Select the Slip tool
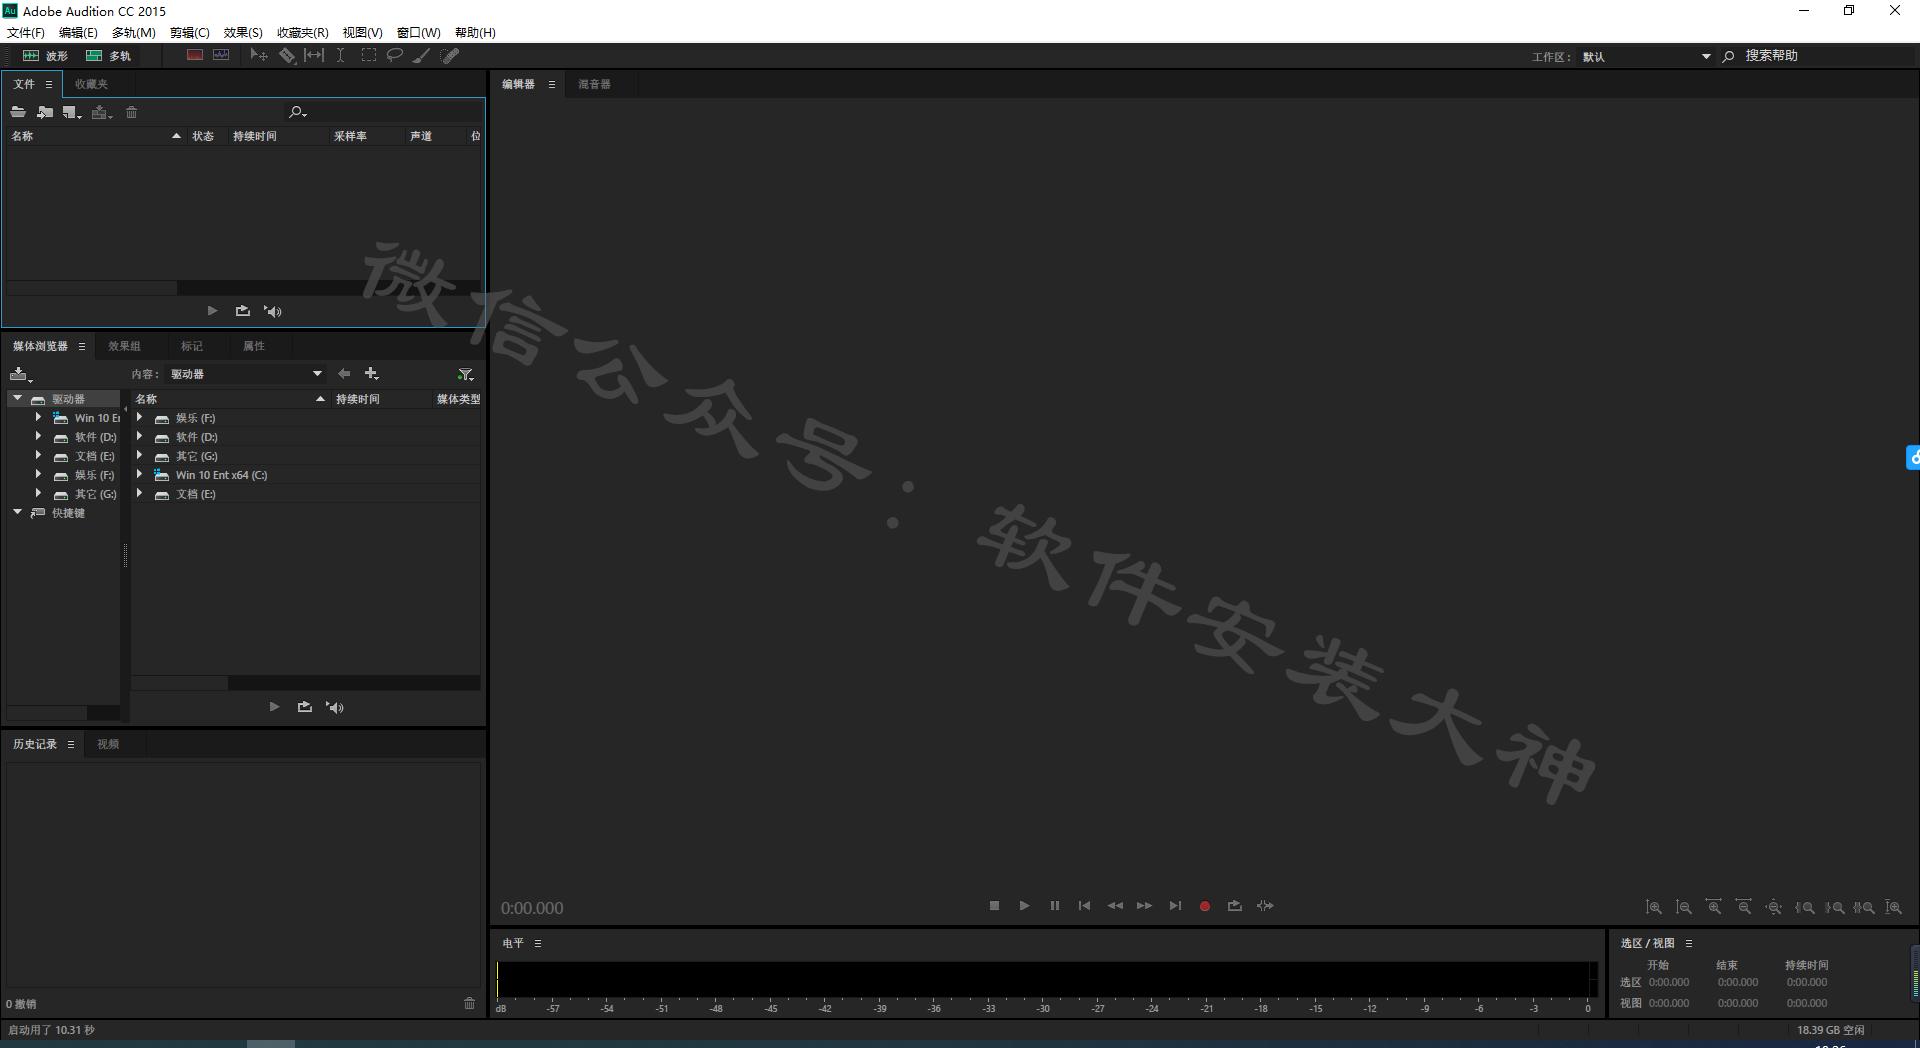This screenshot has height=1048, width=1920. 314,56
